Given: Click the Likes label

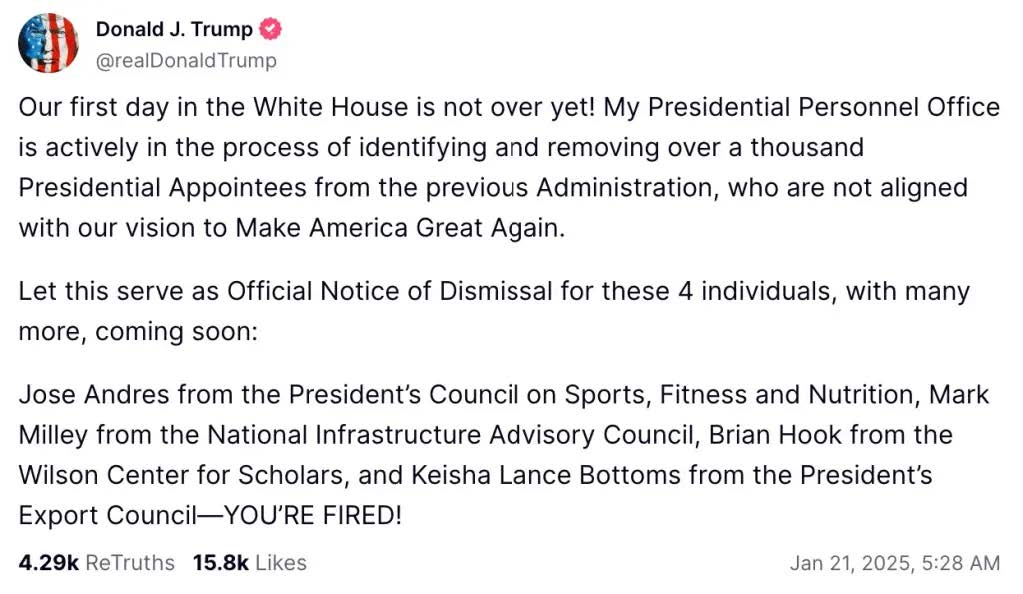Looking at the screenshot, I should coord(281,563).
